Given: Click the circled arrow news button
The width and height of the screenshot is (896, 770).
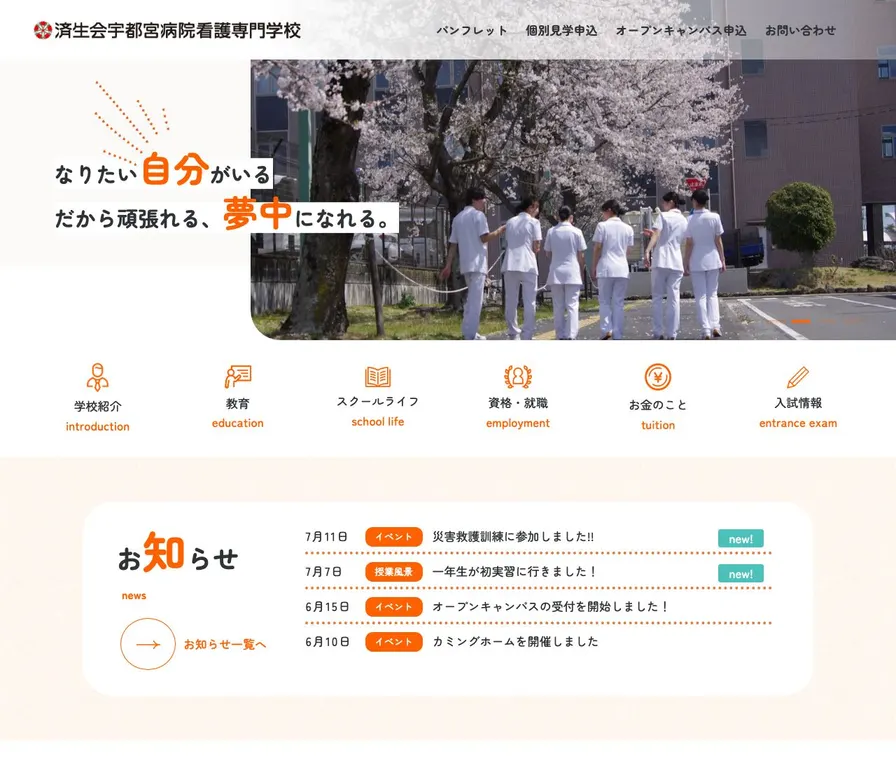Looking at the screenshot, I should tap(147, 644).
